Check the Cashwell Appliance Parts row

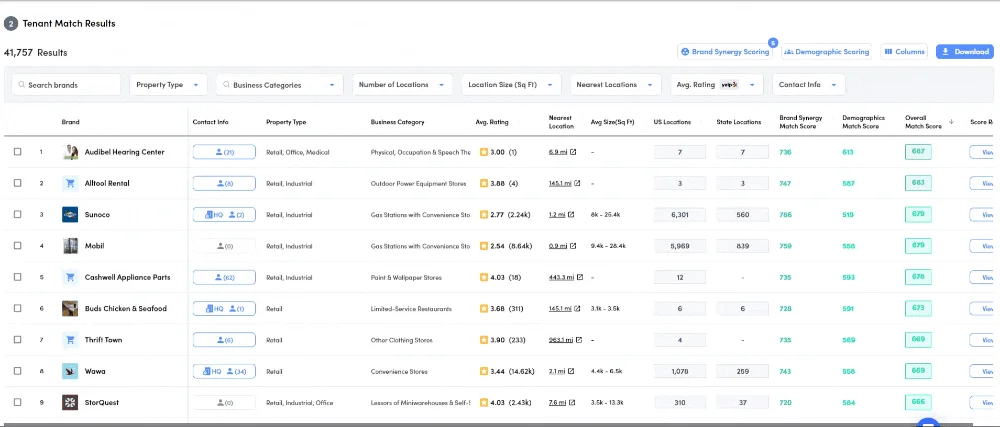(x=18, y=277)
